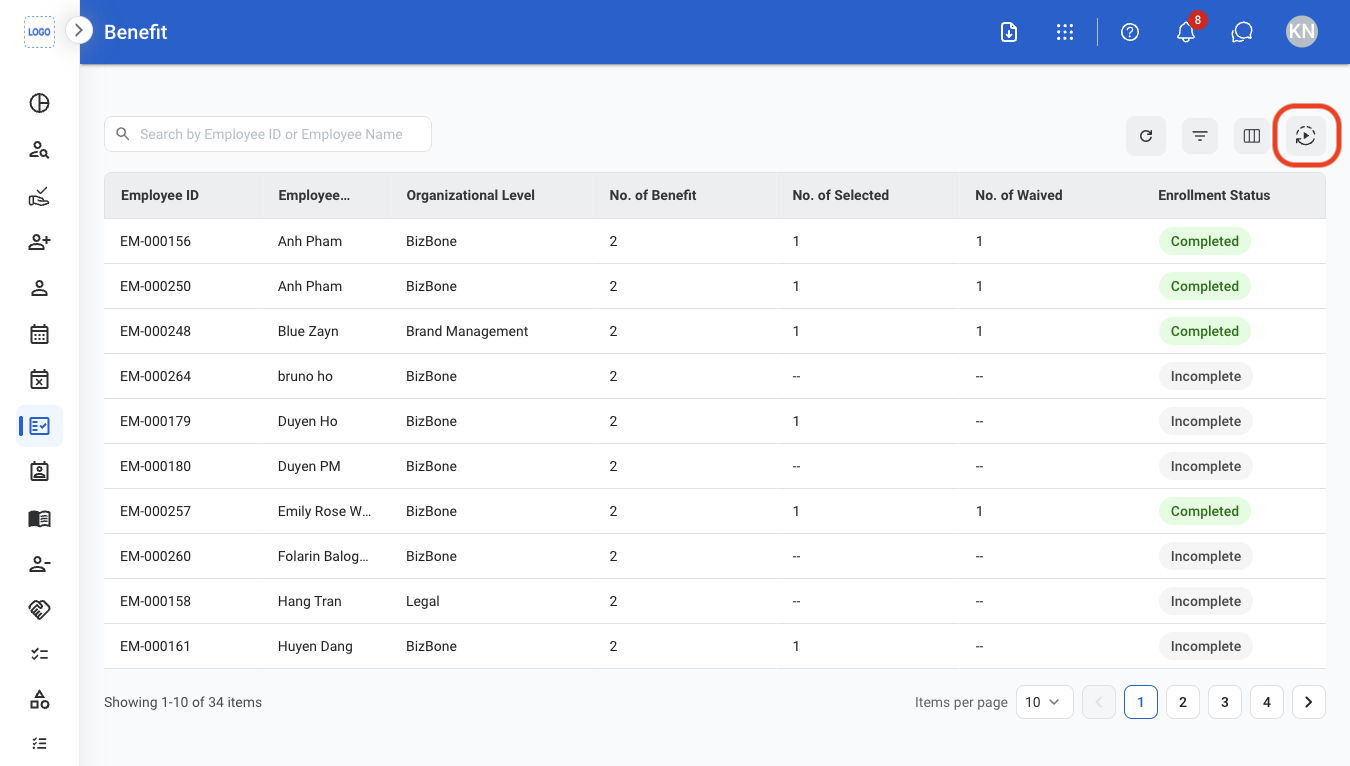This screenshot has width=1350, height=766.
Task: Click the Legal organizational level cell
Action: 423,601
